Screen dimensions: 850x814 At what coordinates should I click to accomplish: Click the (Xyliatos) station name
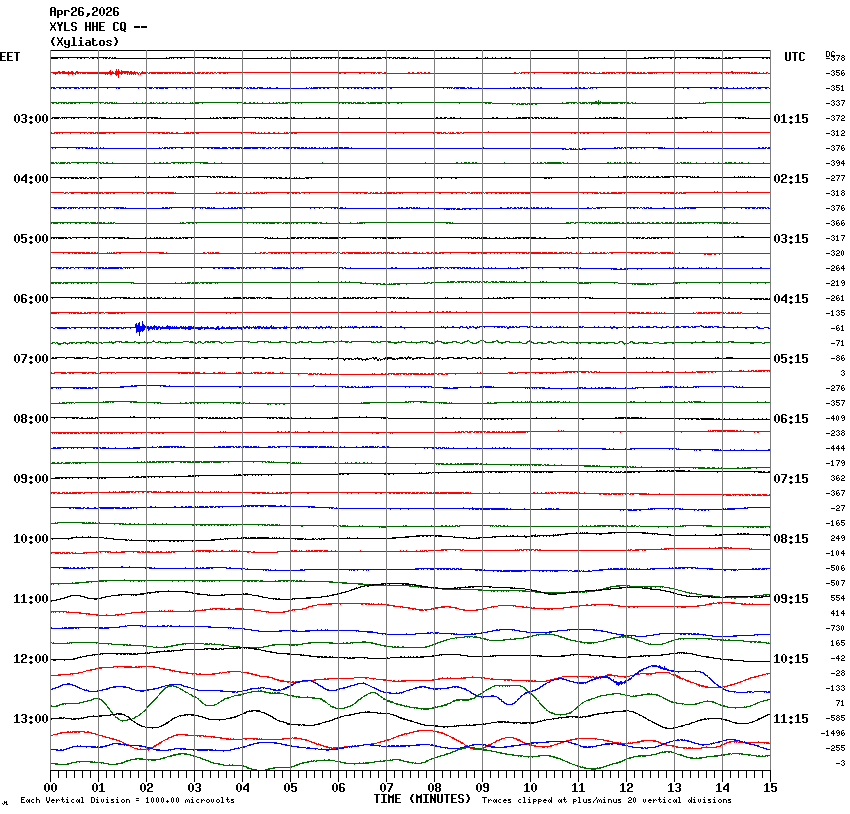85,42
